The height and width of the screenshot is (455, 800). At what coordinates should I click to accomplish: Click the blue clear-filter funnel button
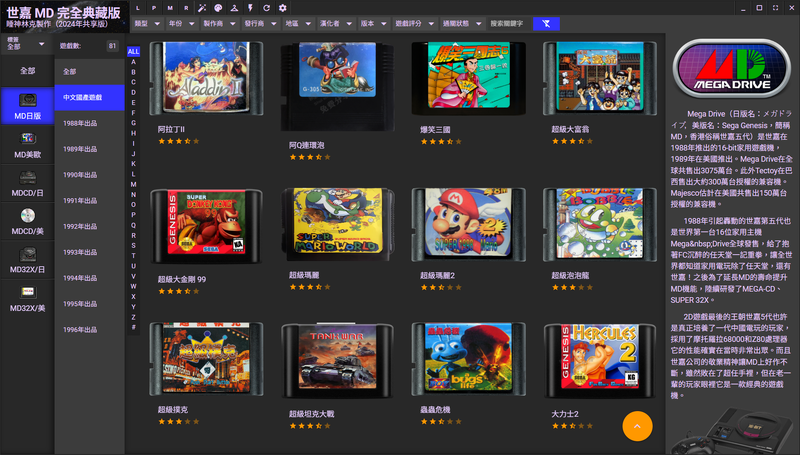[546, 23]
